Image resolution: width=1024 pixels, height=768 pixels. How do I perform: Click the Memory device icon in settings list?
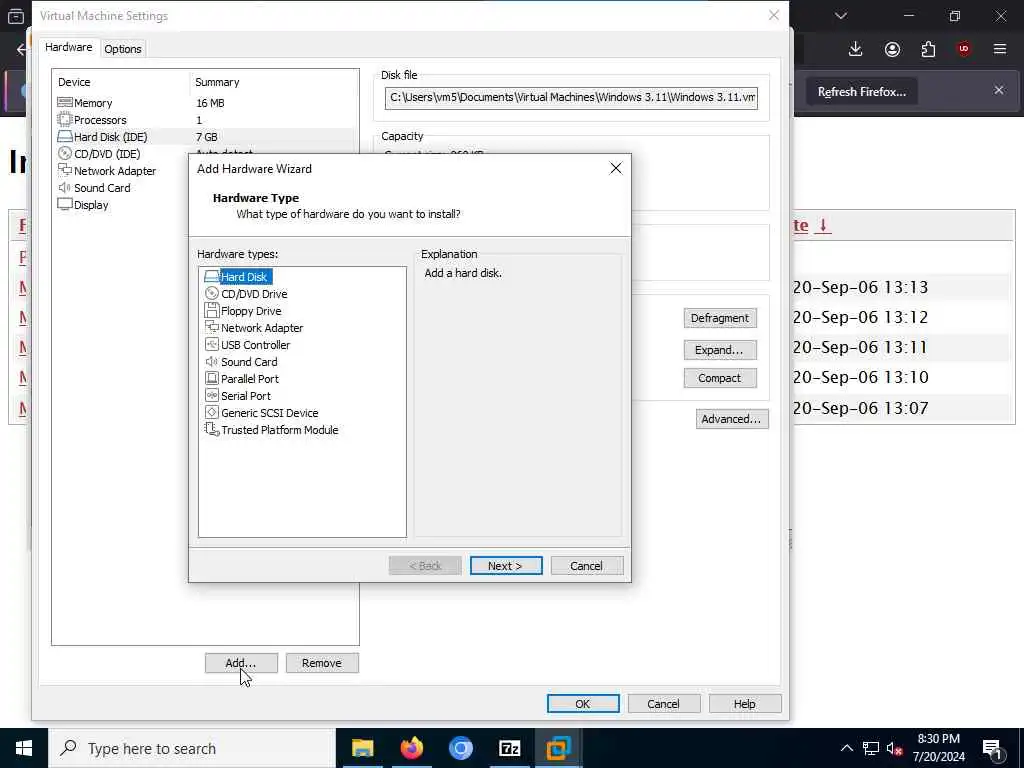pyautogui.click(x=65, y=103)
